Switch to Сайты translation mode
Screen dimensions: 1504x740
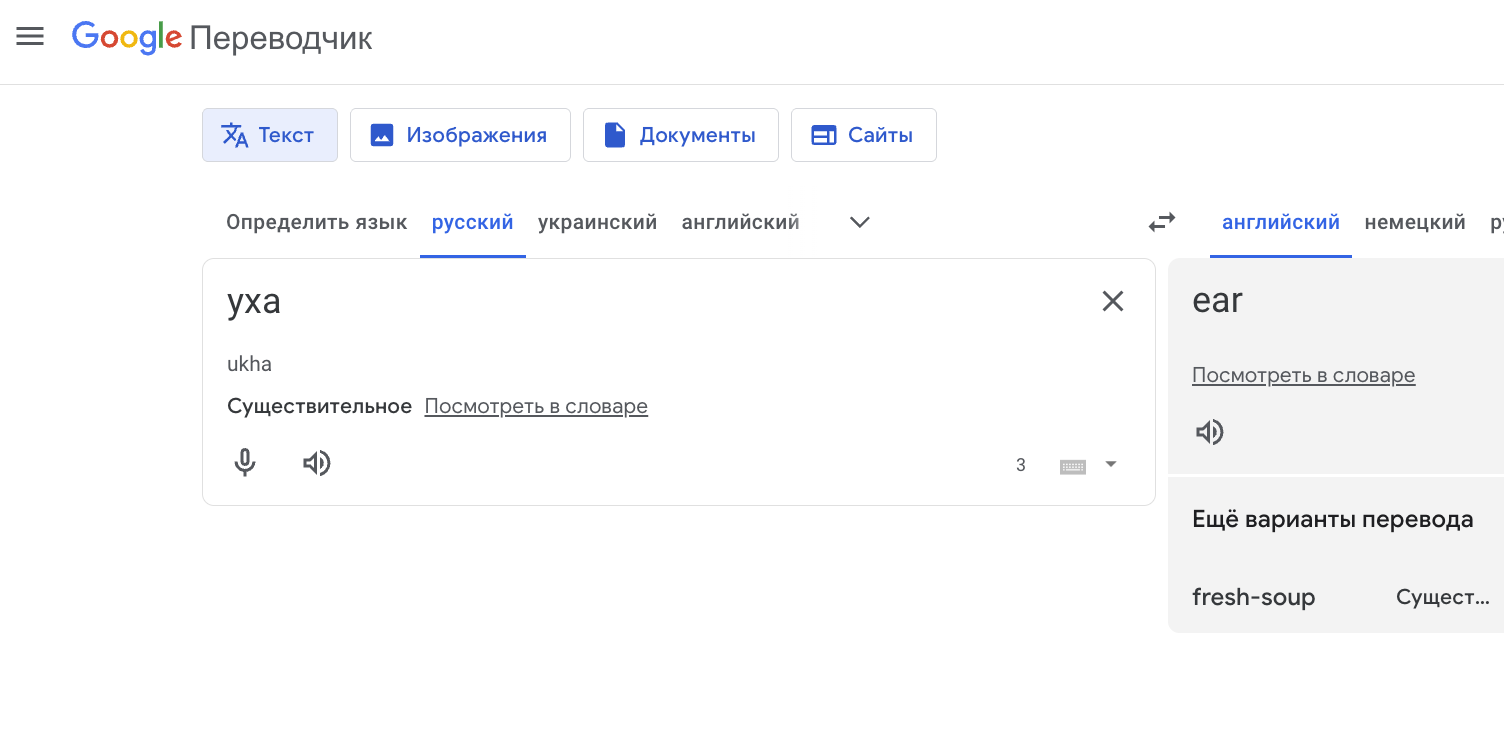coord(863,135)
